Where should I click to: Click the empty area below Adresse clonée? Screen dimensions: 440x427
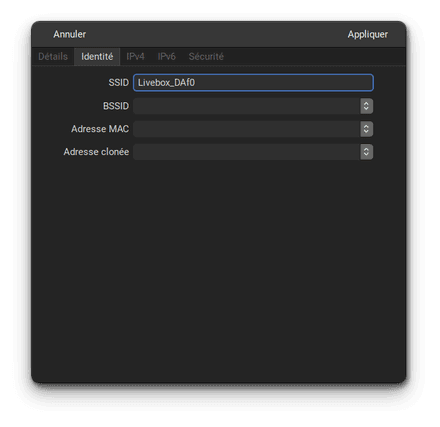pyautogui.click(x=219, y=270)
